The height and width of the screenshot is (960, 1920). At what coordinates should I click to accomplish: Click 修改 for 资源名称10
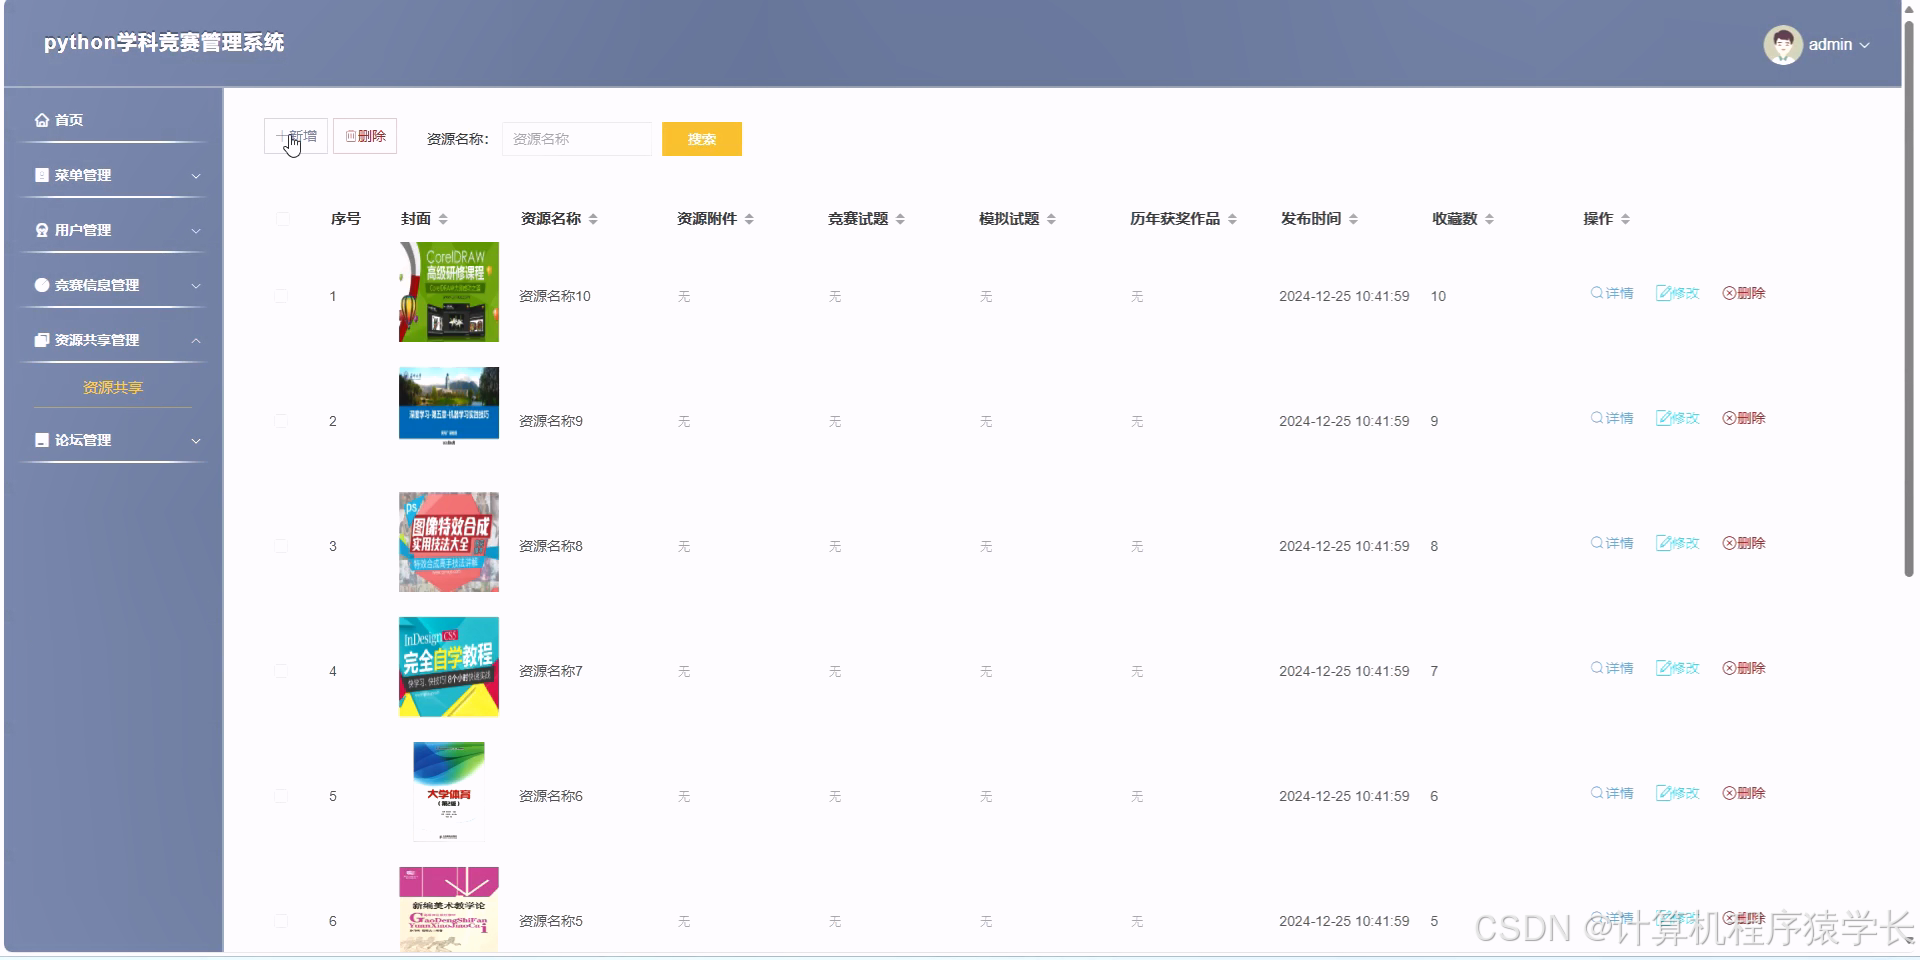[x=1678, y=293]
